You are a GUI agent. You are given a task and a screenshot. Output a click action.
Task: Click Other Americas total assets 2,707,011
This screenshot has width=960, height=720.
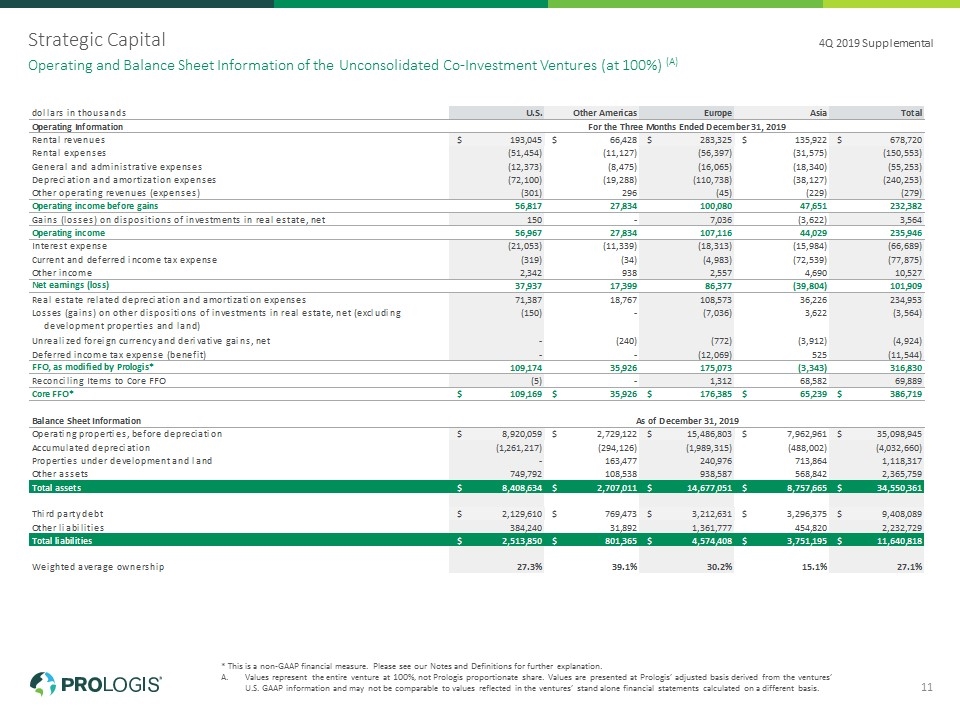pos(617,487)
